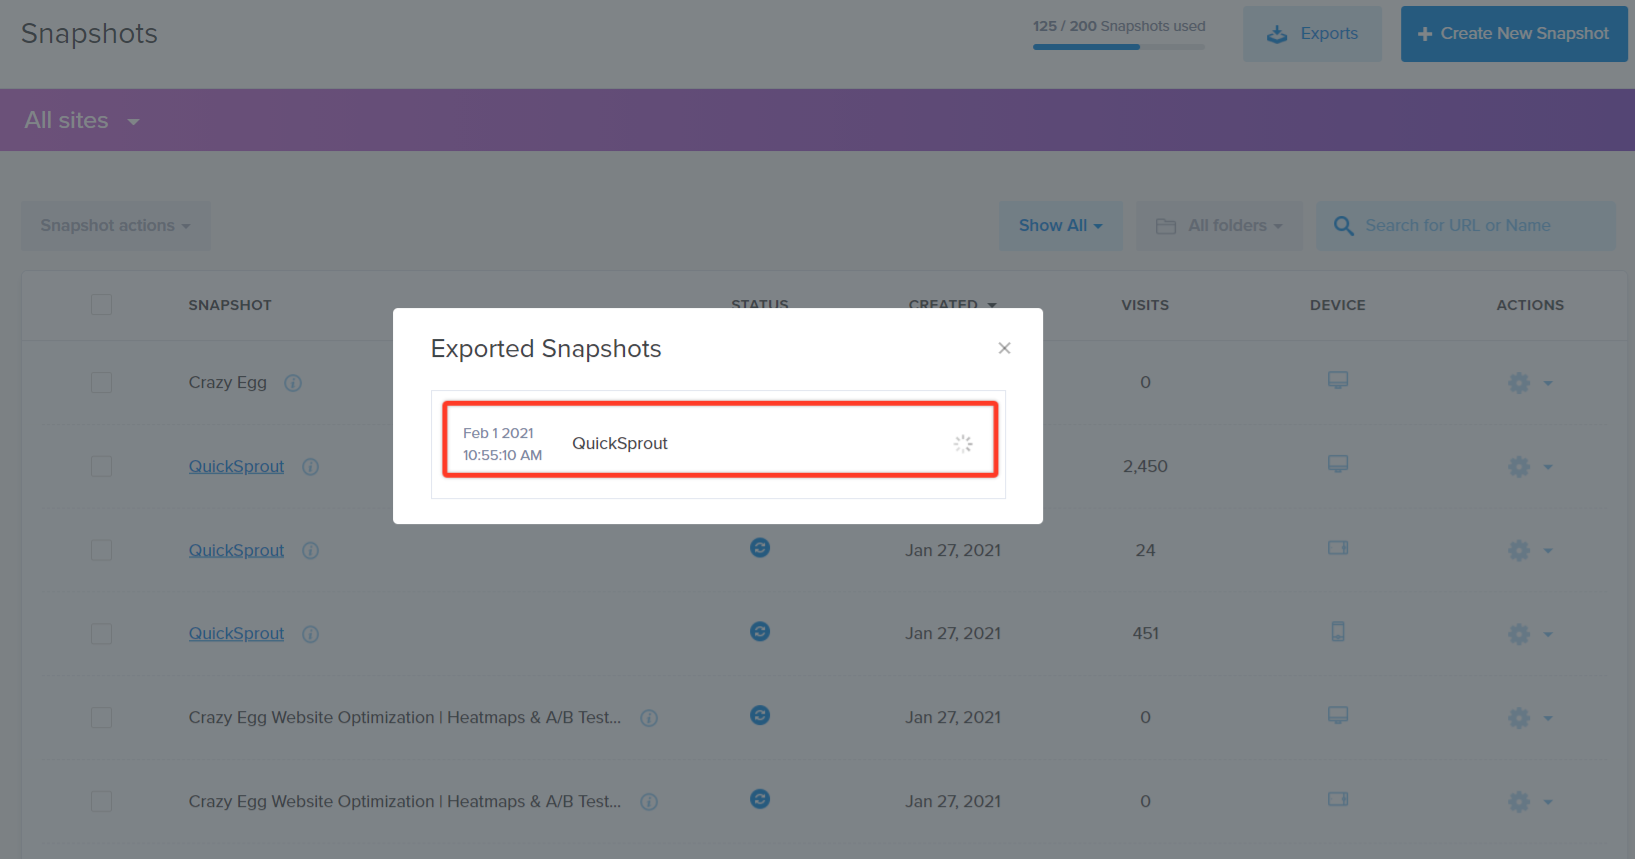
Task: Close the Exported Snapshots dialog
Action: tap(1004, 348)
